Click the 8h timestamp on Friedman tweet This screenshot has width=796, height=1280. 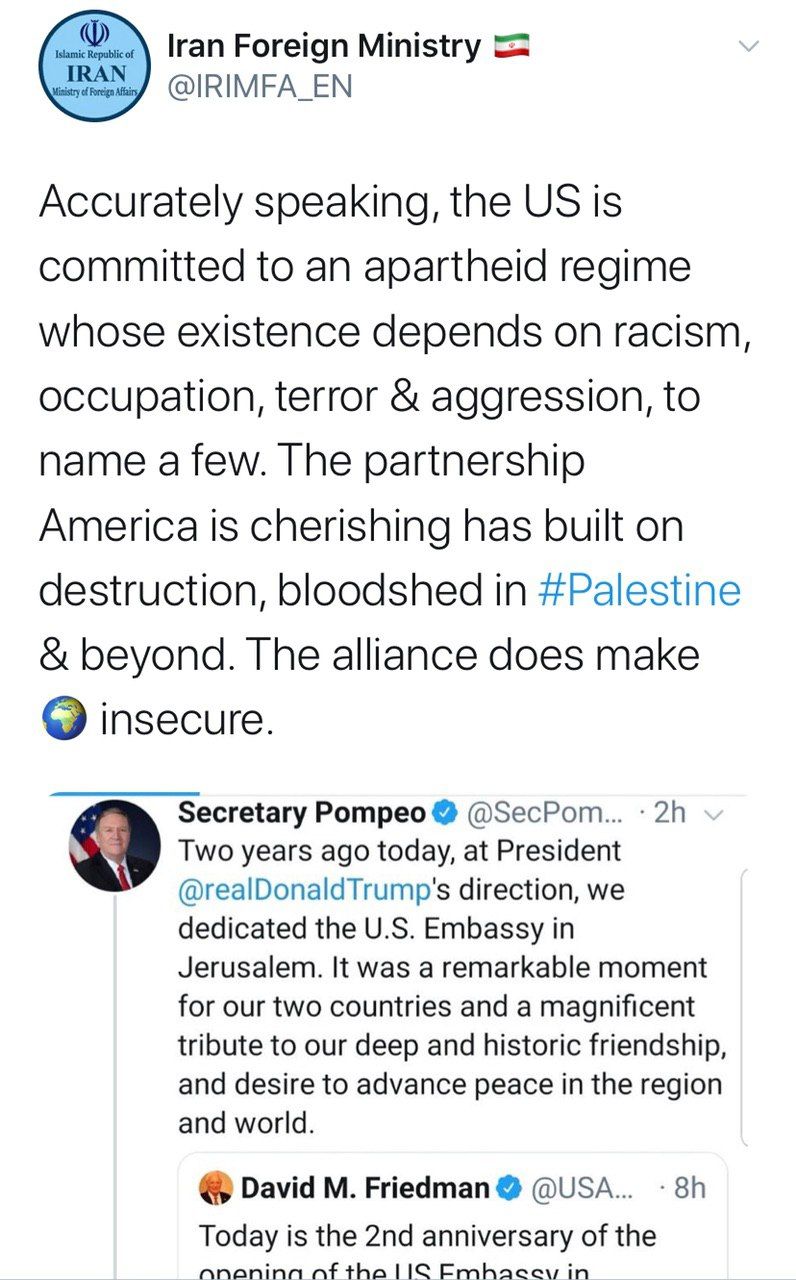688,1187
